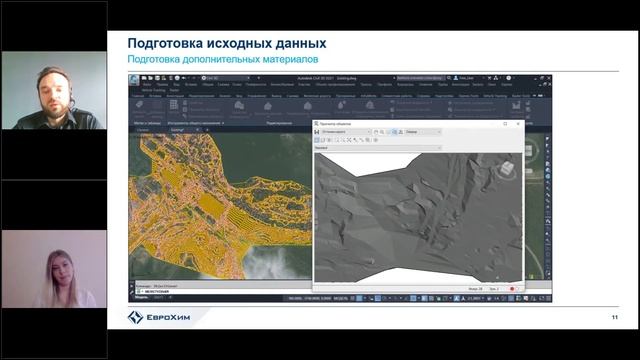
Task: Close the Просмотр объектов window
Action: click(x=518, y=124)
